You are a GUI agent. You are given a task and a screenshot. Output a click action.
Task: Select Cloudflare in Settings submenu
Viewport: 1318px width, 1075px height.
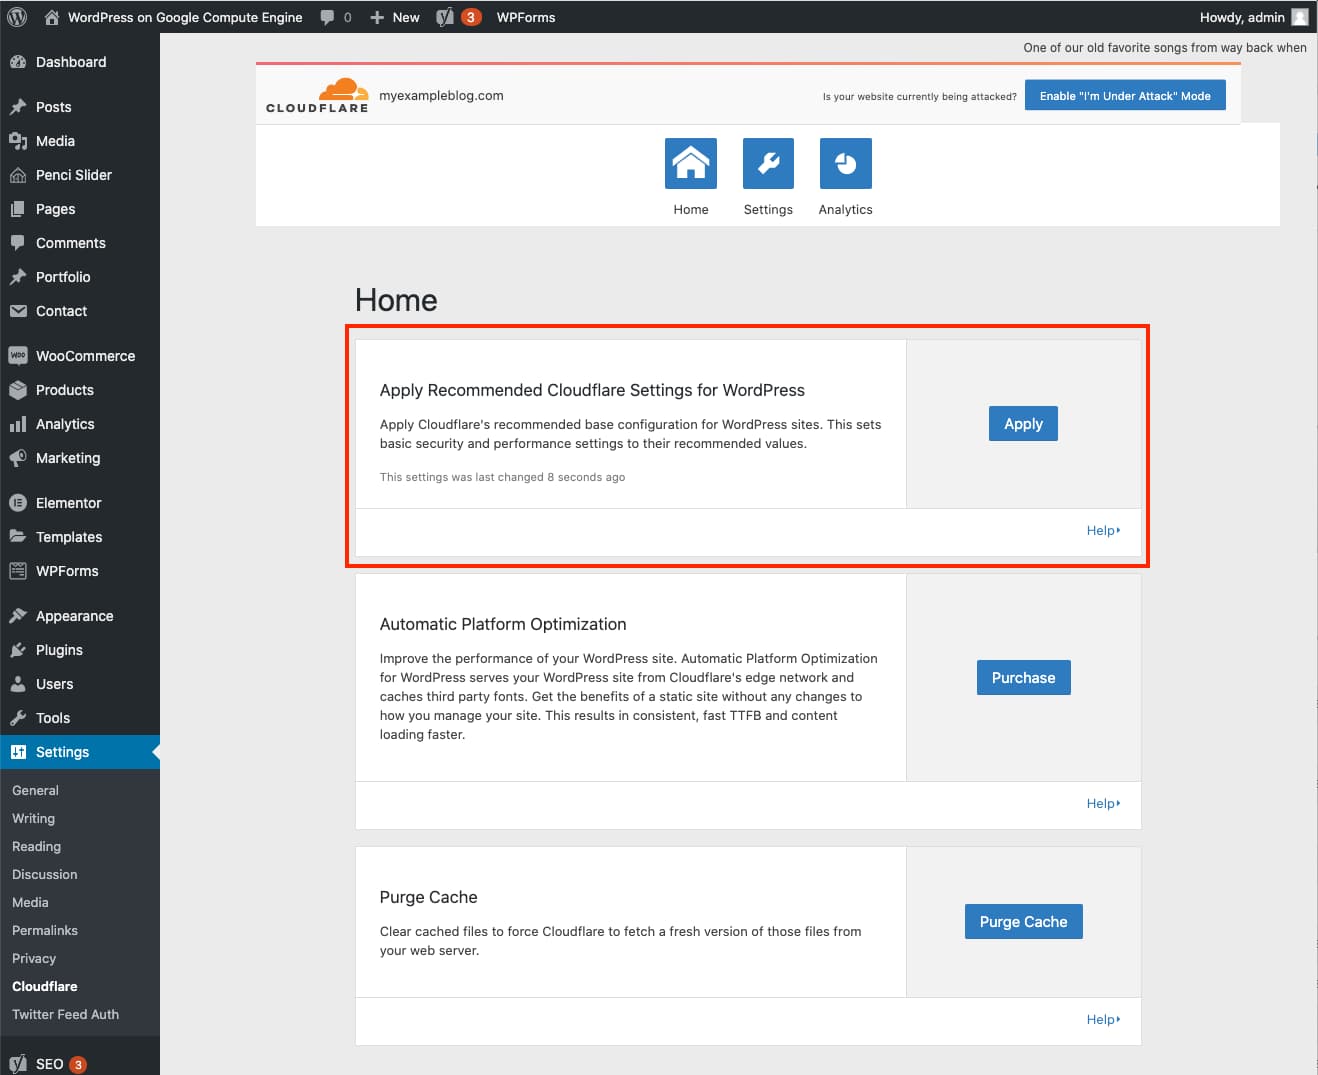tap(45, 986)
